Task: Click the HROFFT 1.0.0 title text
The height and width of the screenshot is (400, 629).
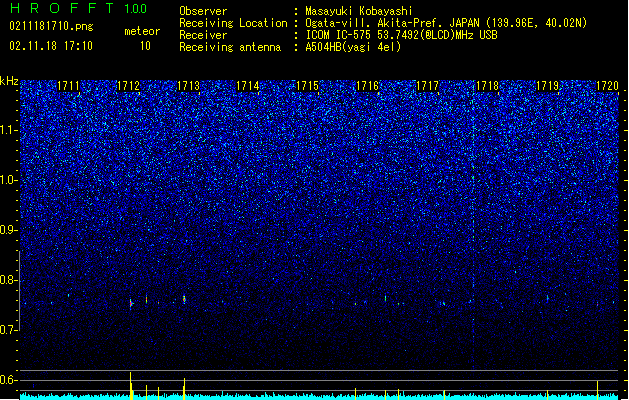Action: [x=79, y=8]
